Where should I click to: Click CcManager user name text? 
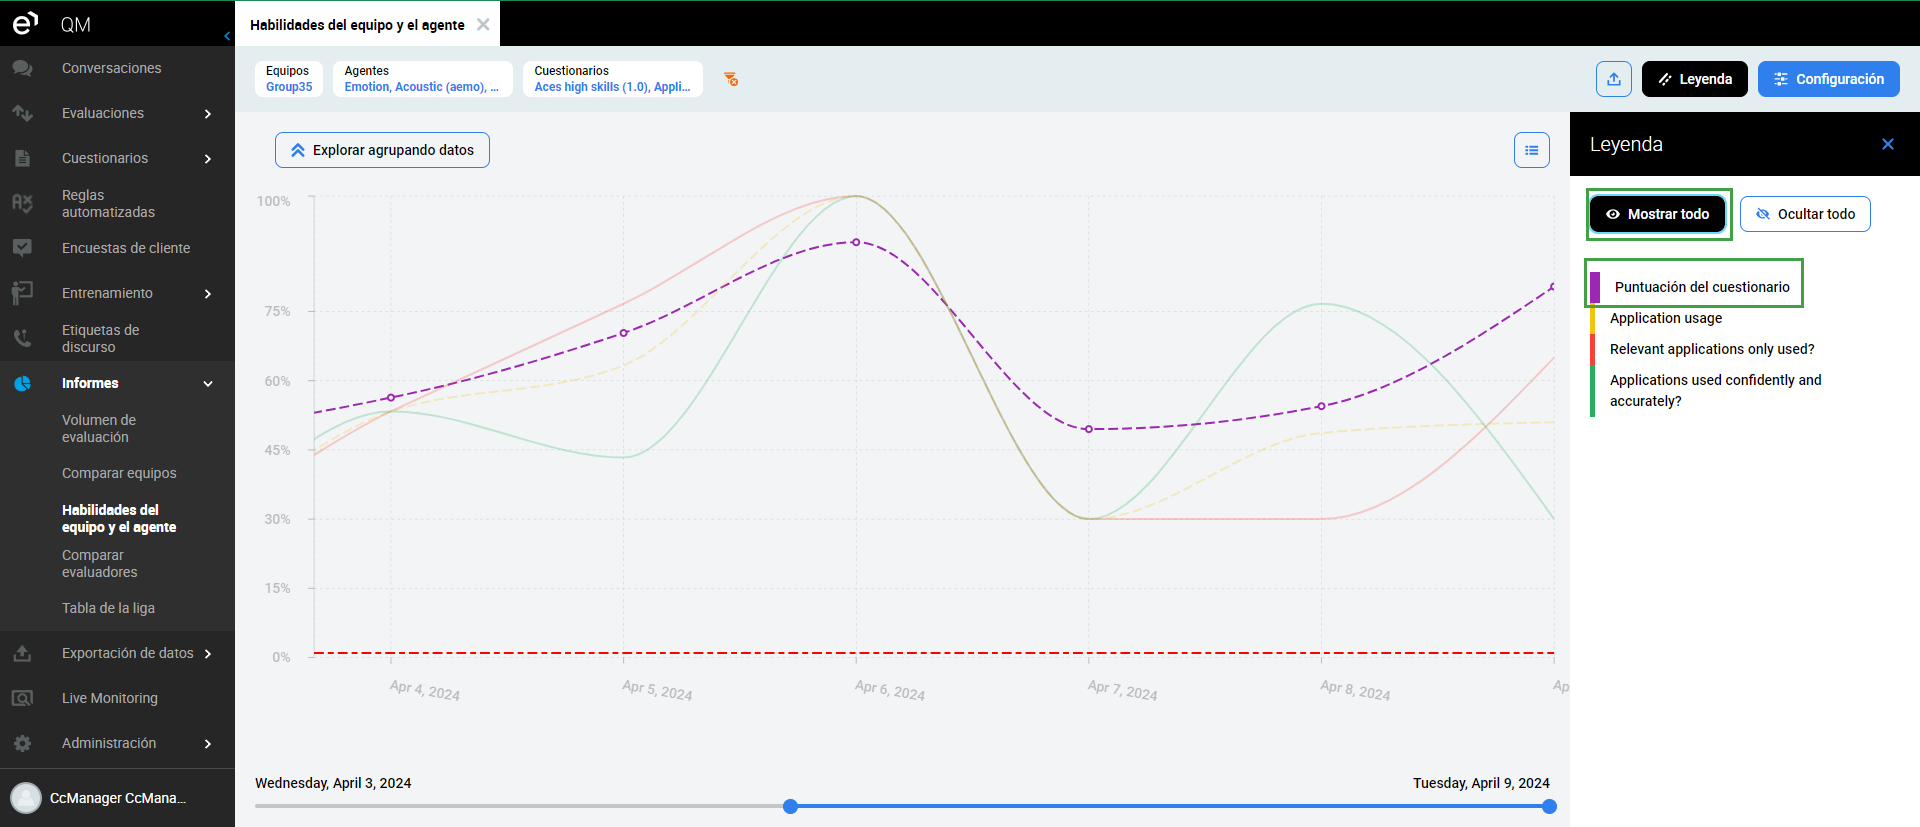click(x=118, y=798)
